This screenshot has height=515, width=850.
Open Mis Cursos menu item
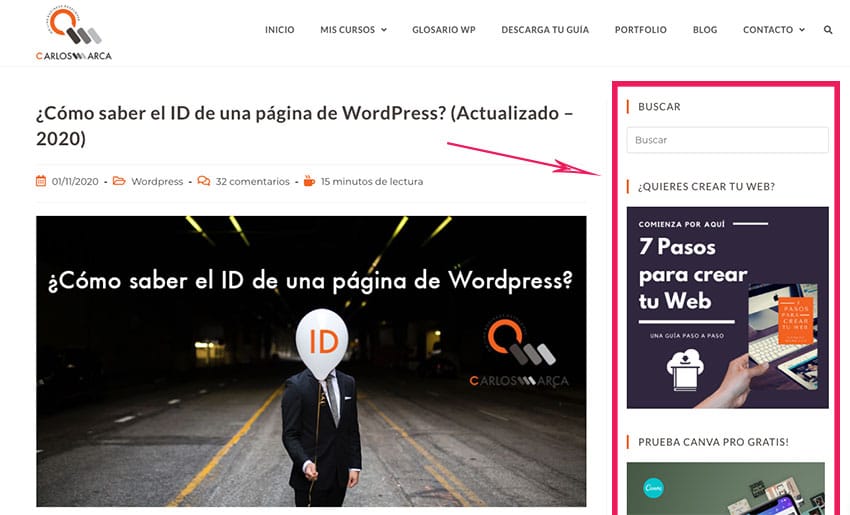pos(347,30)
